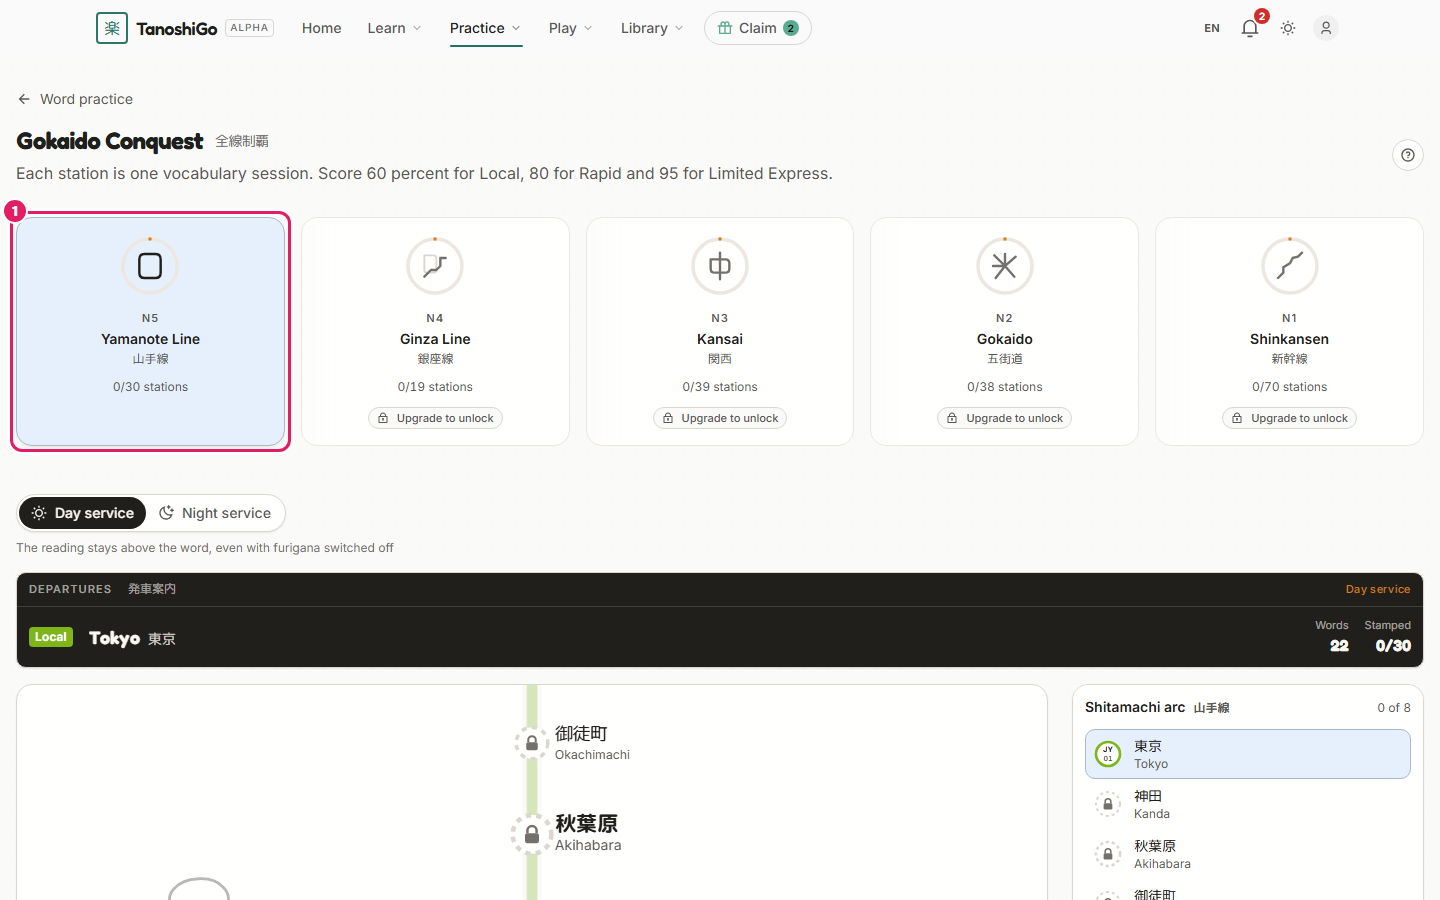This screenshot has height=900, width=1440.
Task: Click the Local service badge
Action: click(51, 637)
